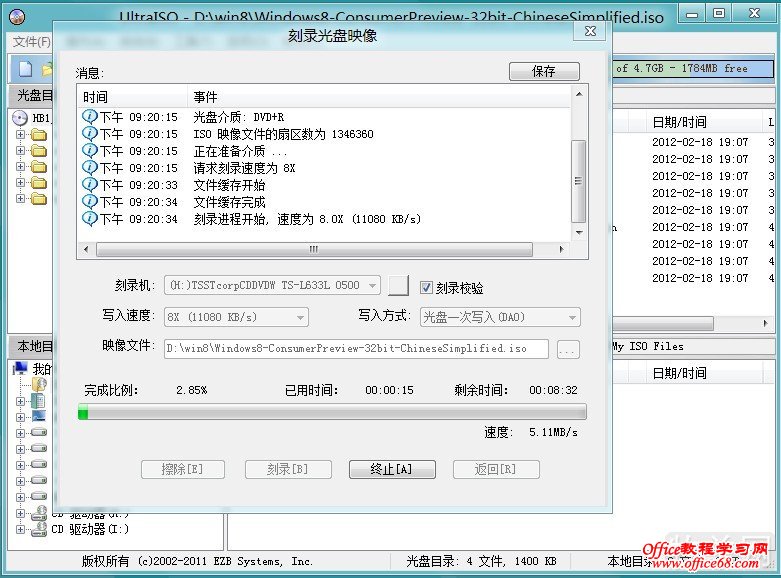Maximize the UltraISO main window
The height and width of the screenshot is (578, 781).
coord(719,13)
